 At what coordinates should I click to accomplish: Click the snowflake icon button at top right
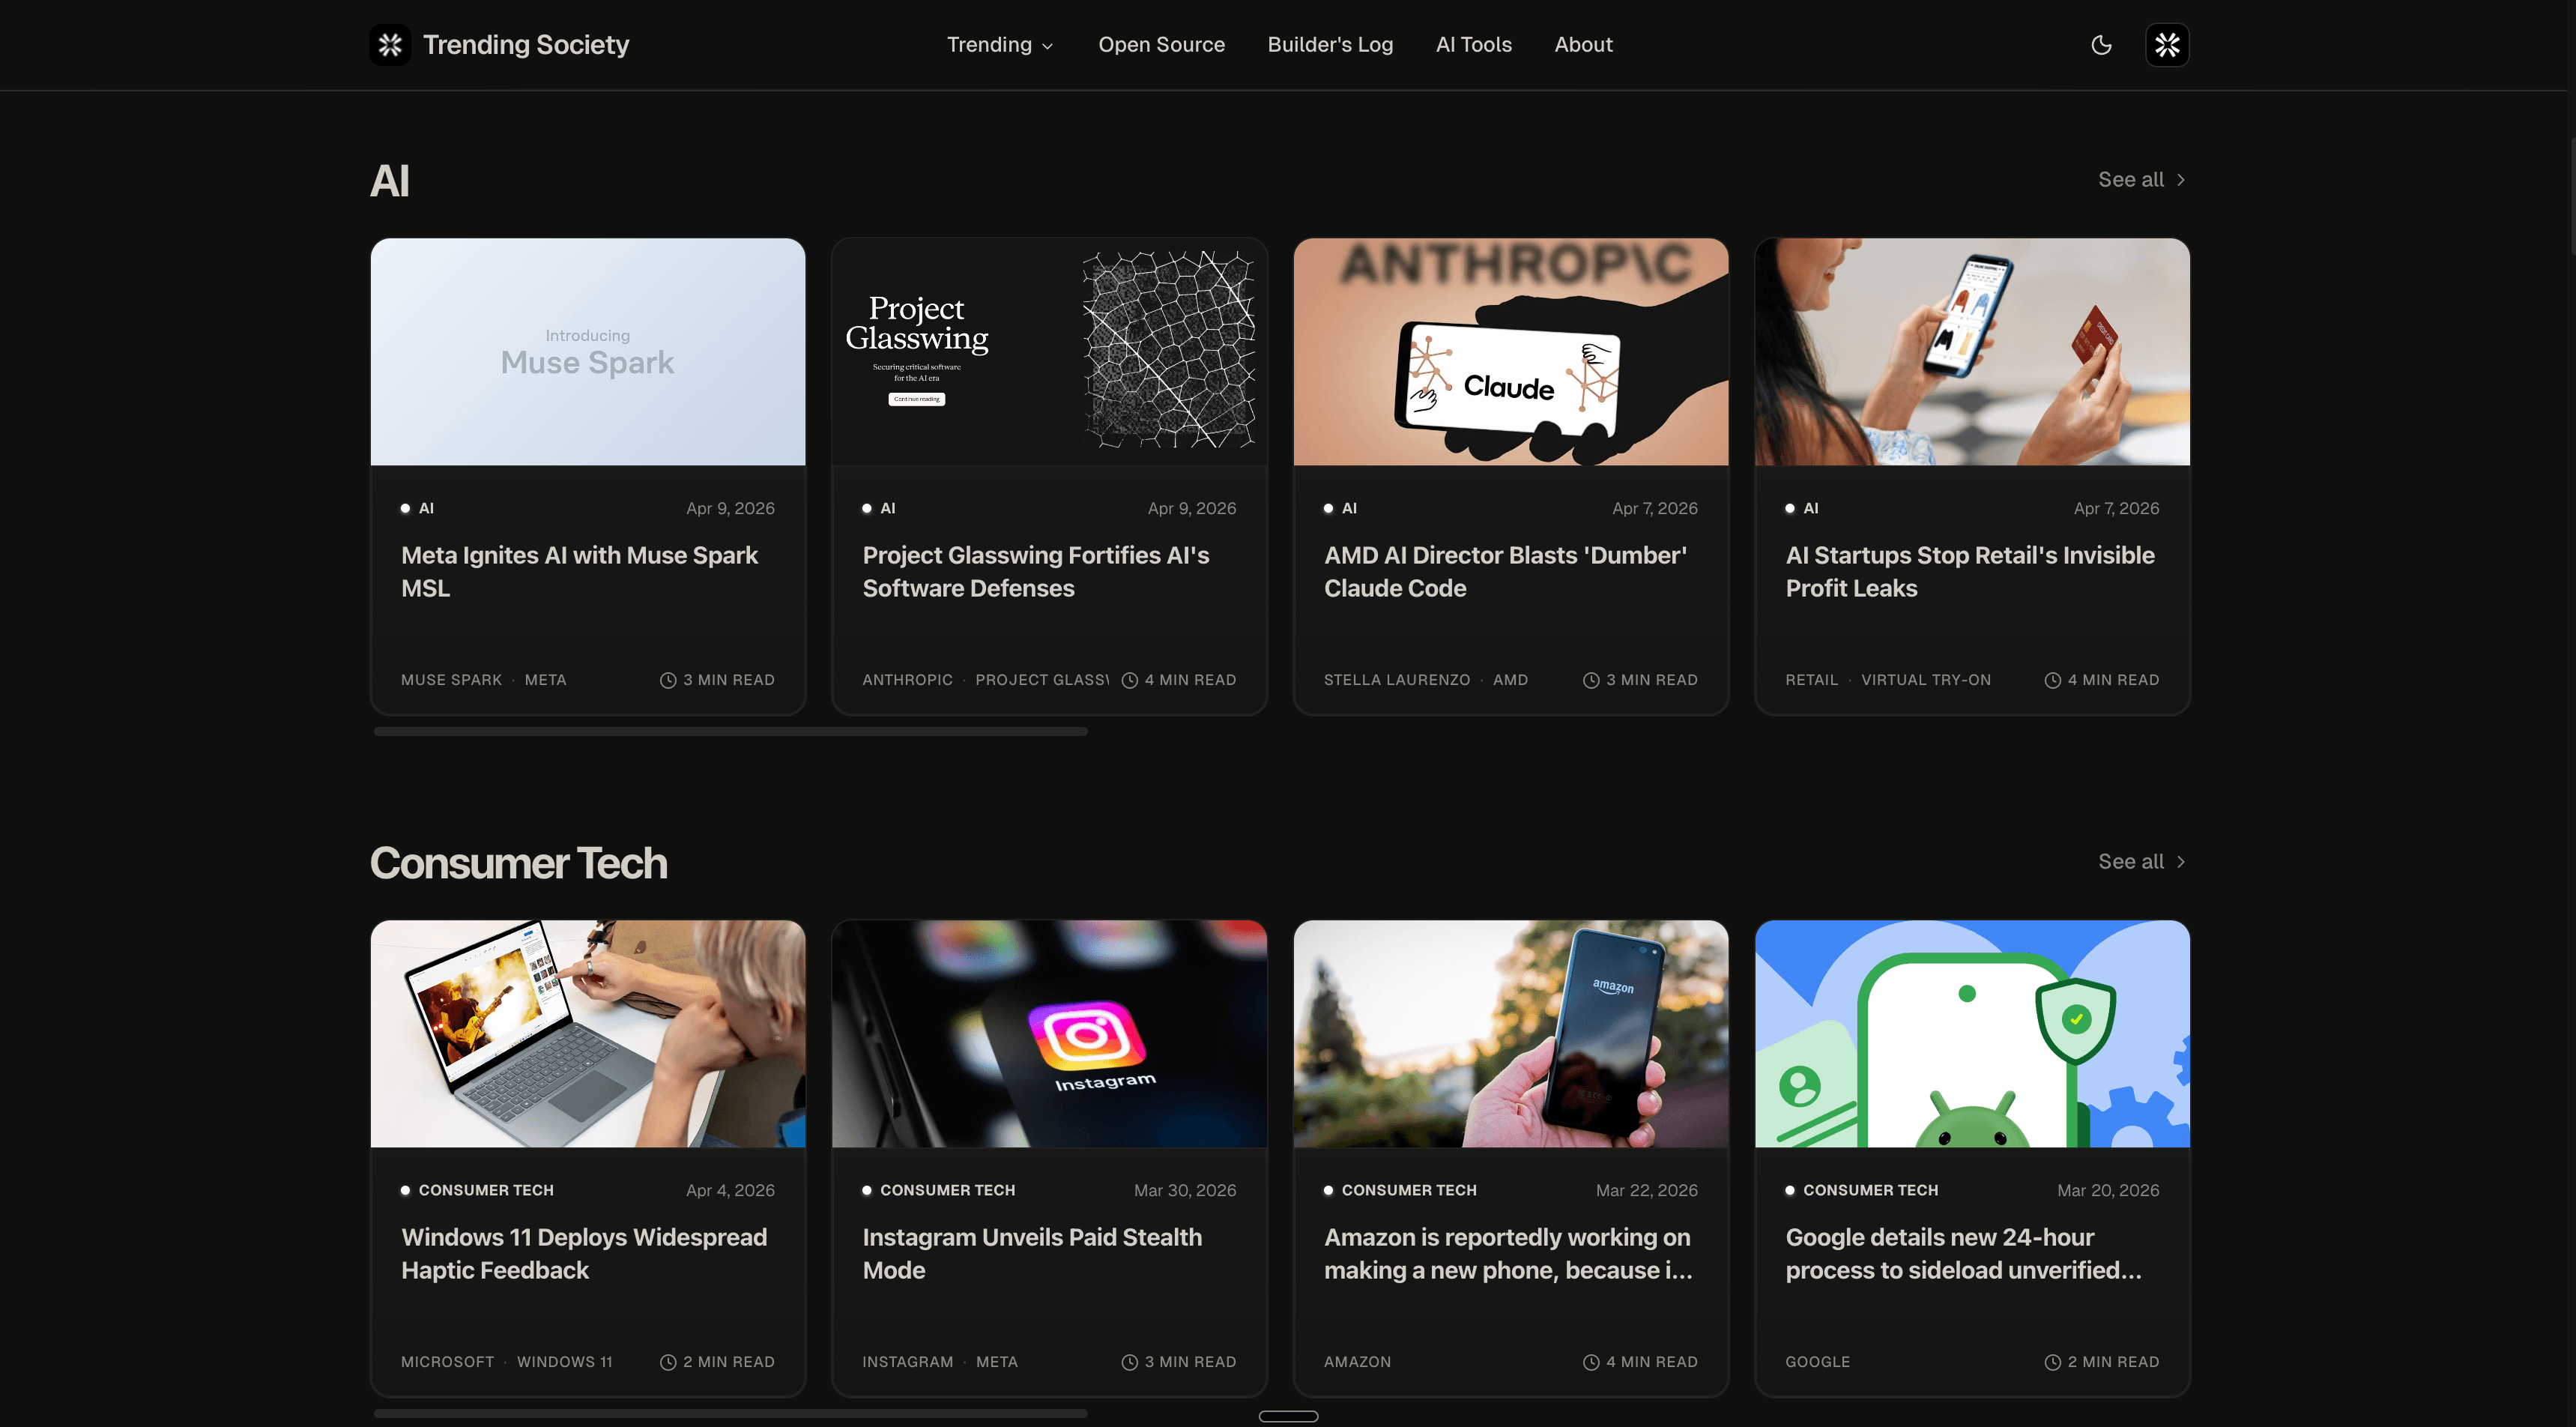tap(2167, 45)
